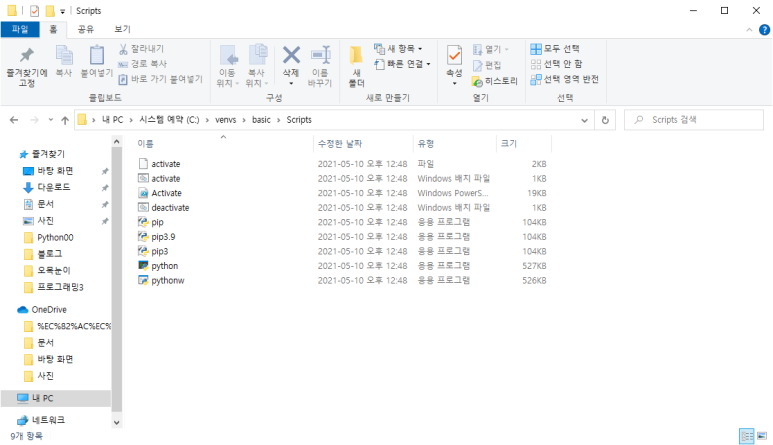Collapse the ribbon with the chevron
The image size is (773, 445).
[x=749, y=30]
